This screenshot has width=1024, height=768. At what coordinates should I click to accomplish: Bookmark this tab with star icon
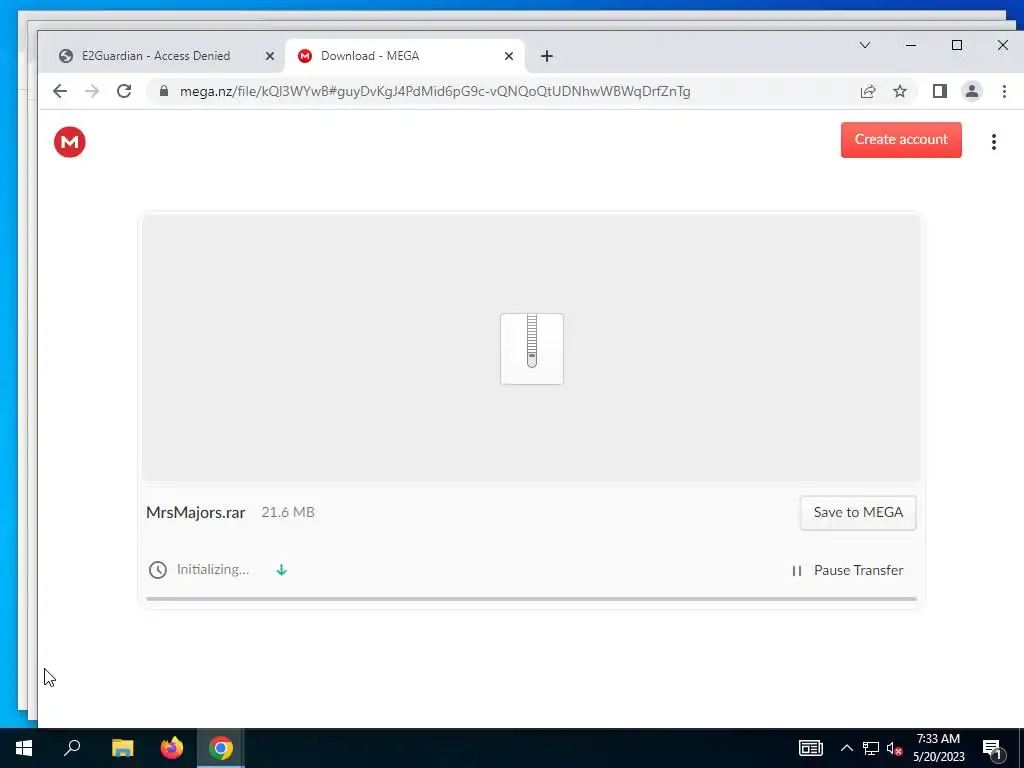tap(900, 91)
